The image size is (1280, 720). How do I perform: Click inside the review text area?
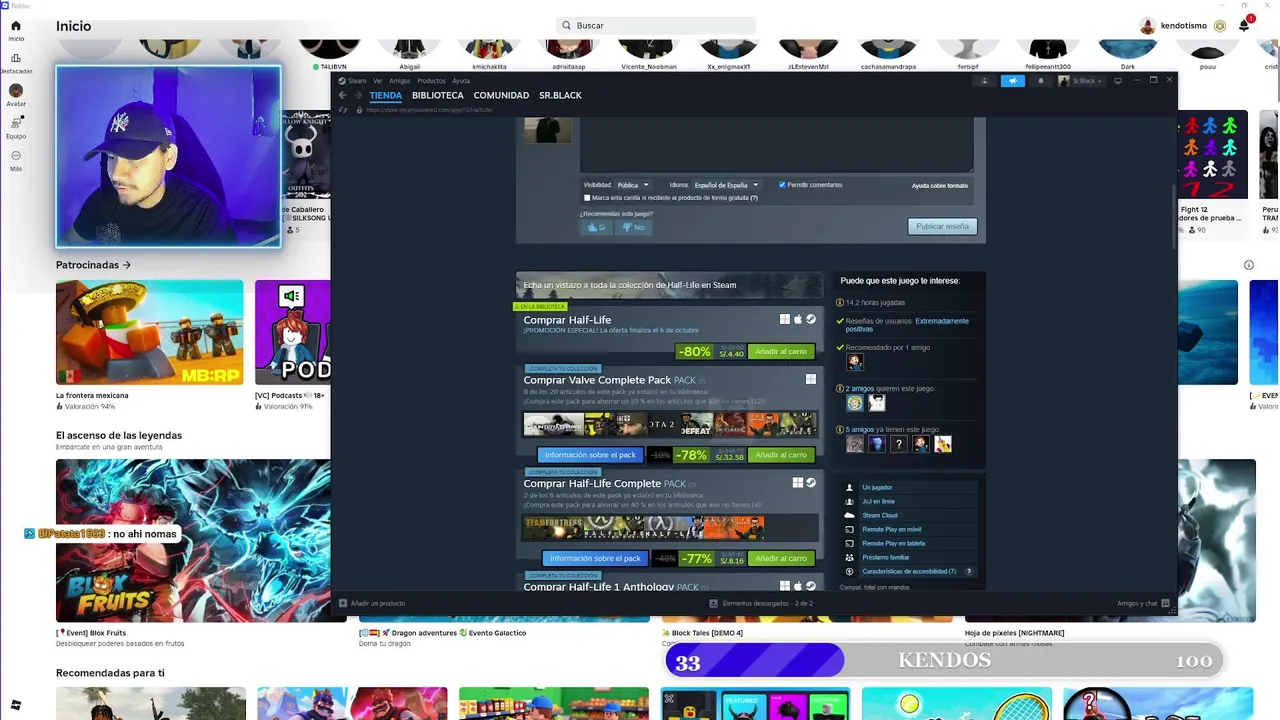[776, 145]
